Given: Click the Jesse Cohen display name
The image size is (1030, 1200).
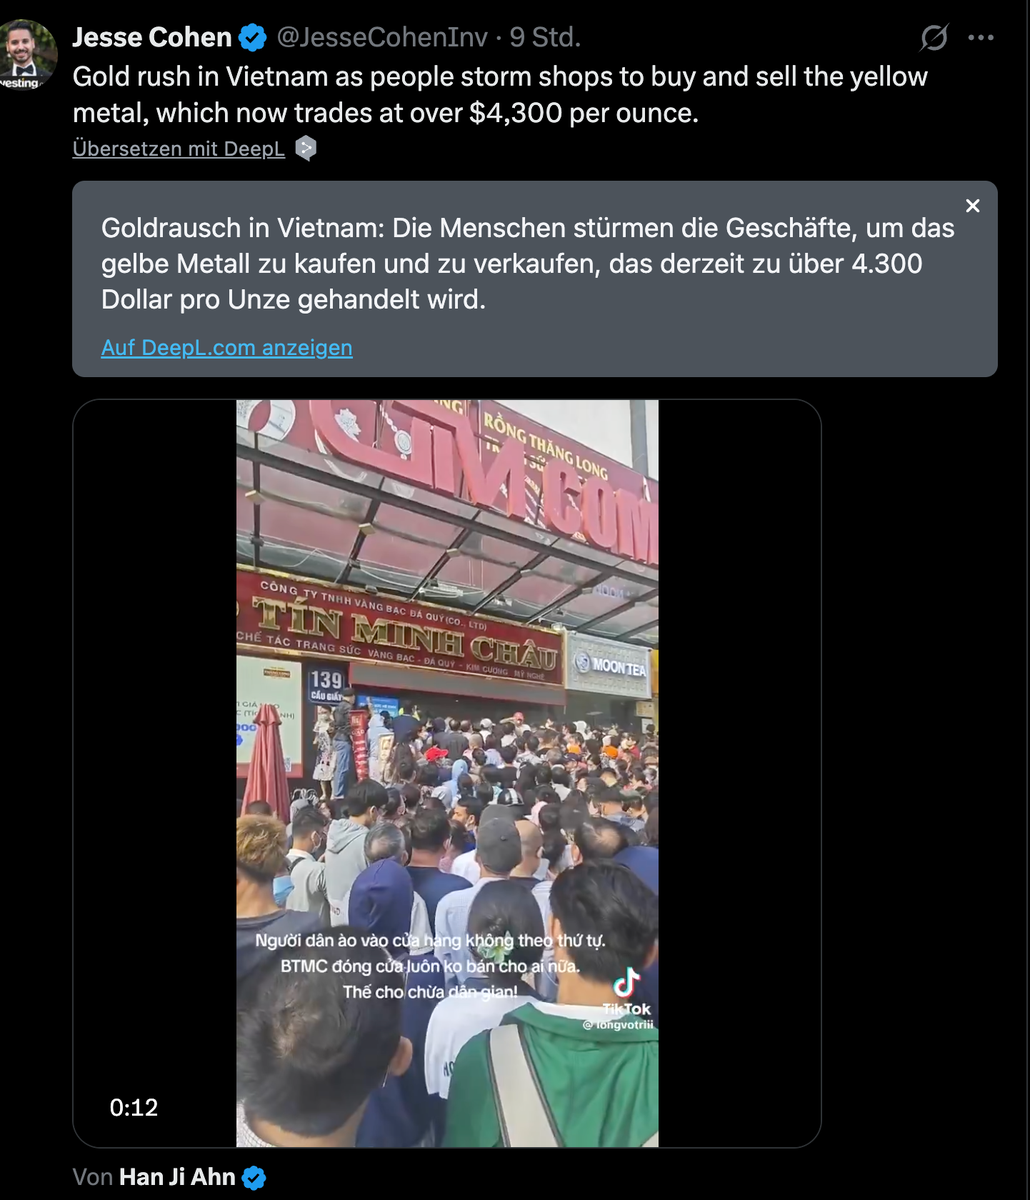Looking at the screenshot, I should pos(152,38).
